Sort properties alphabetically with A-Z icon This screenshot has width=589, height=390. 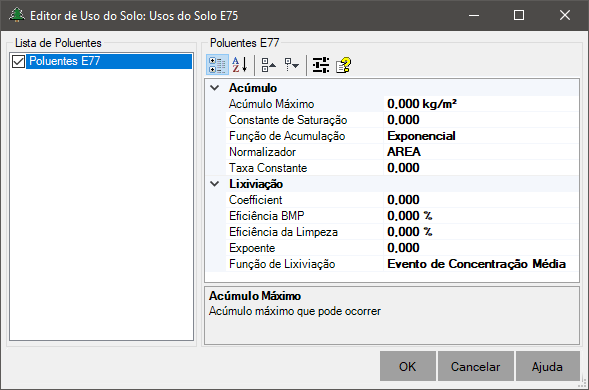240,65
